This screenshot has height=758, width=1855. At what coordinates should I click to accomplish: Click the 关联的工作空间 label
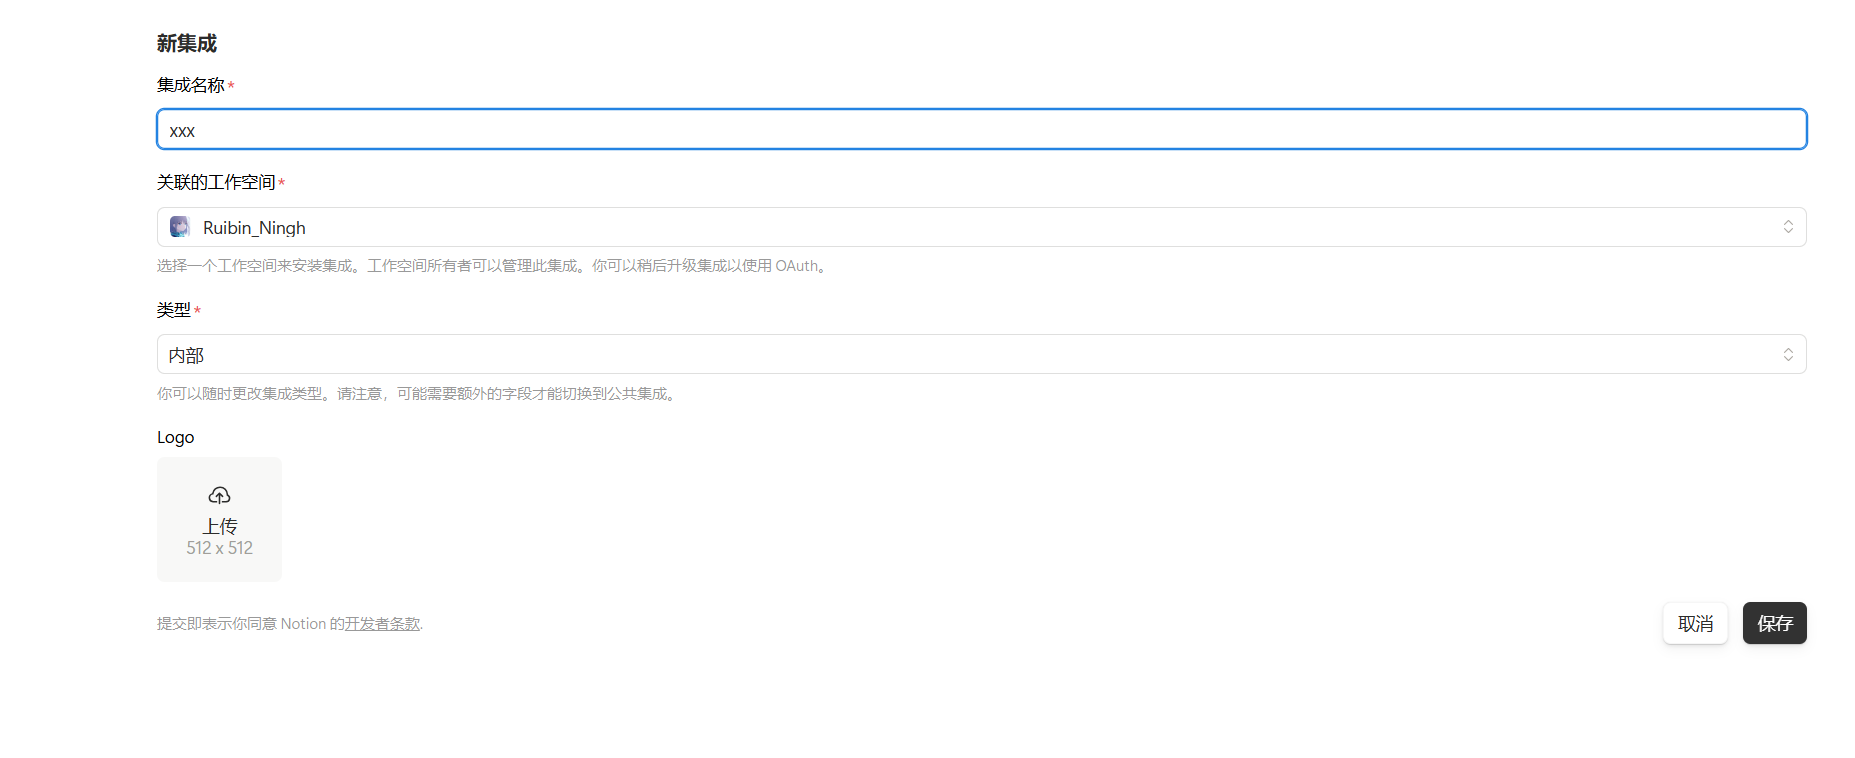pos(216,182)
